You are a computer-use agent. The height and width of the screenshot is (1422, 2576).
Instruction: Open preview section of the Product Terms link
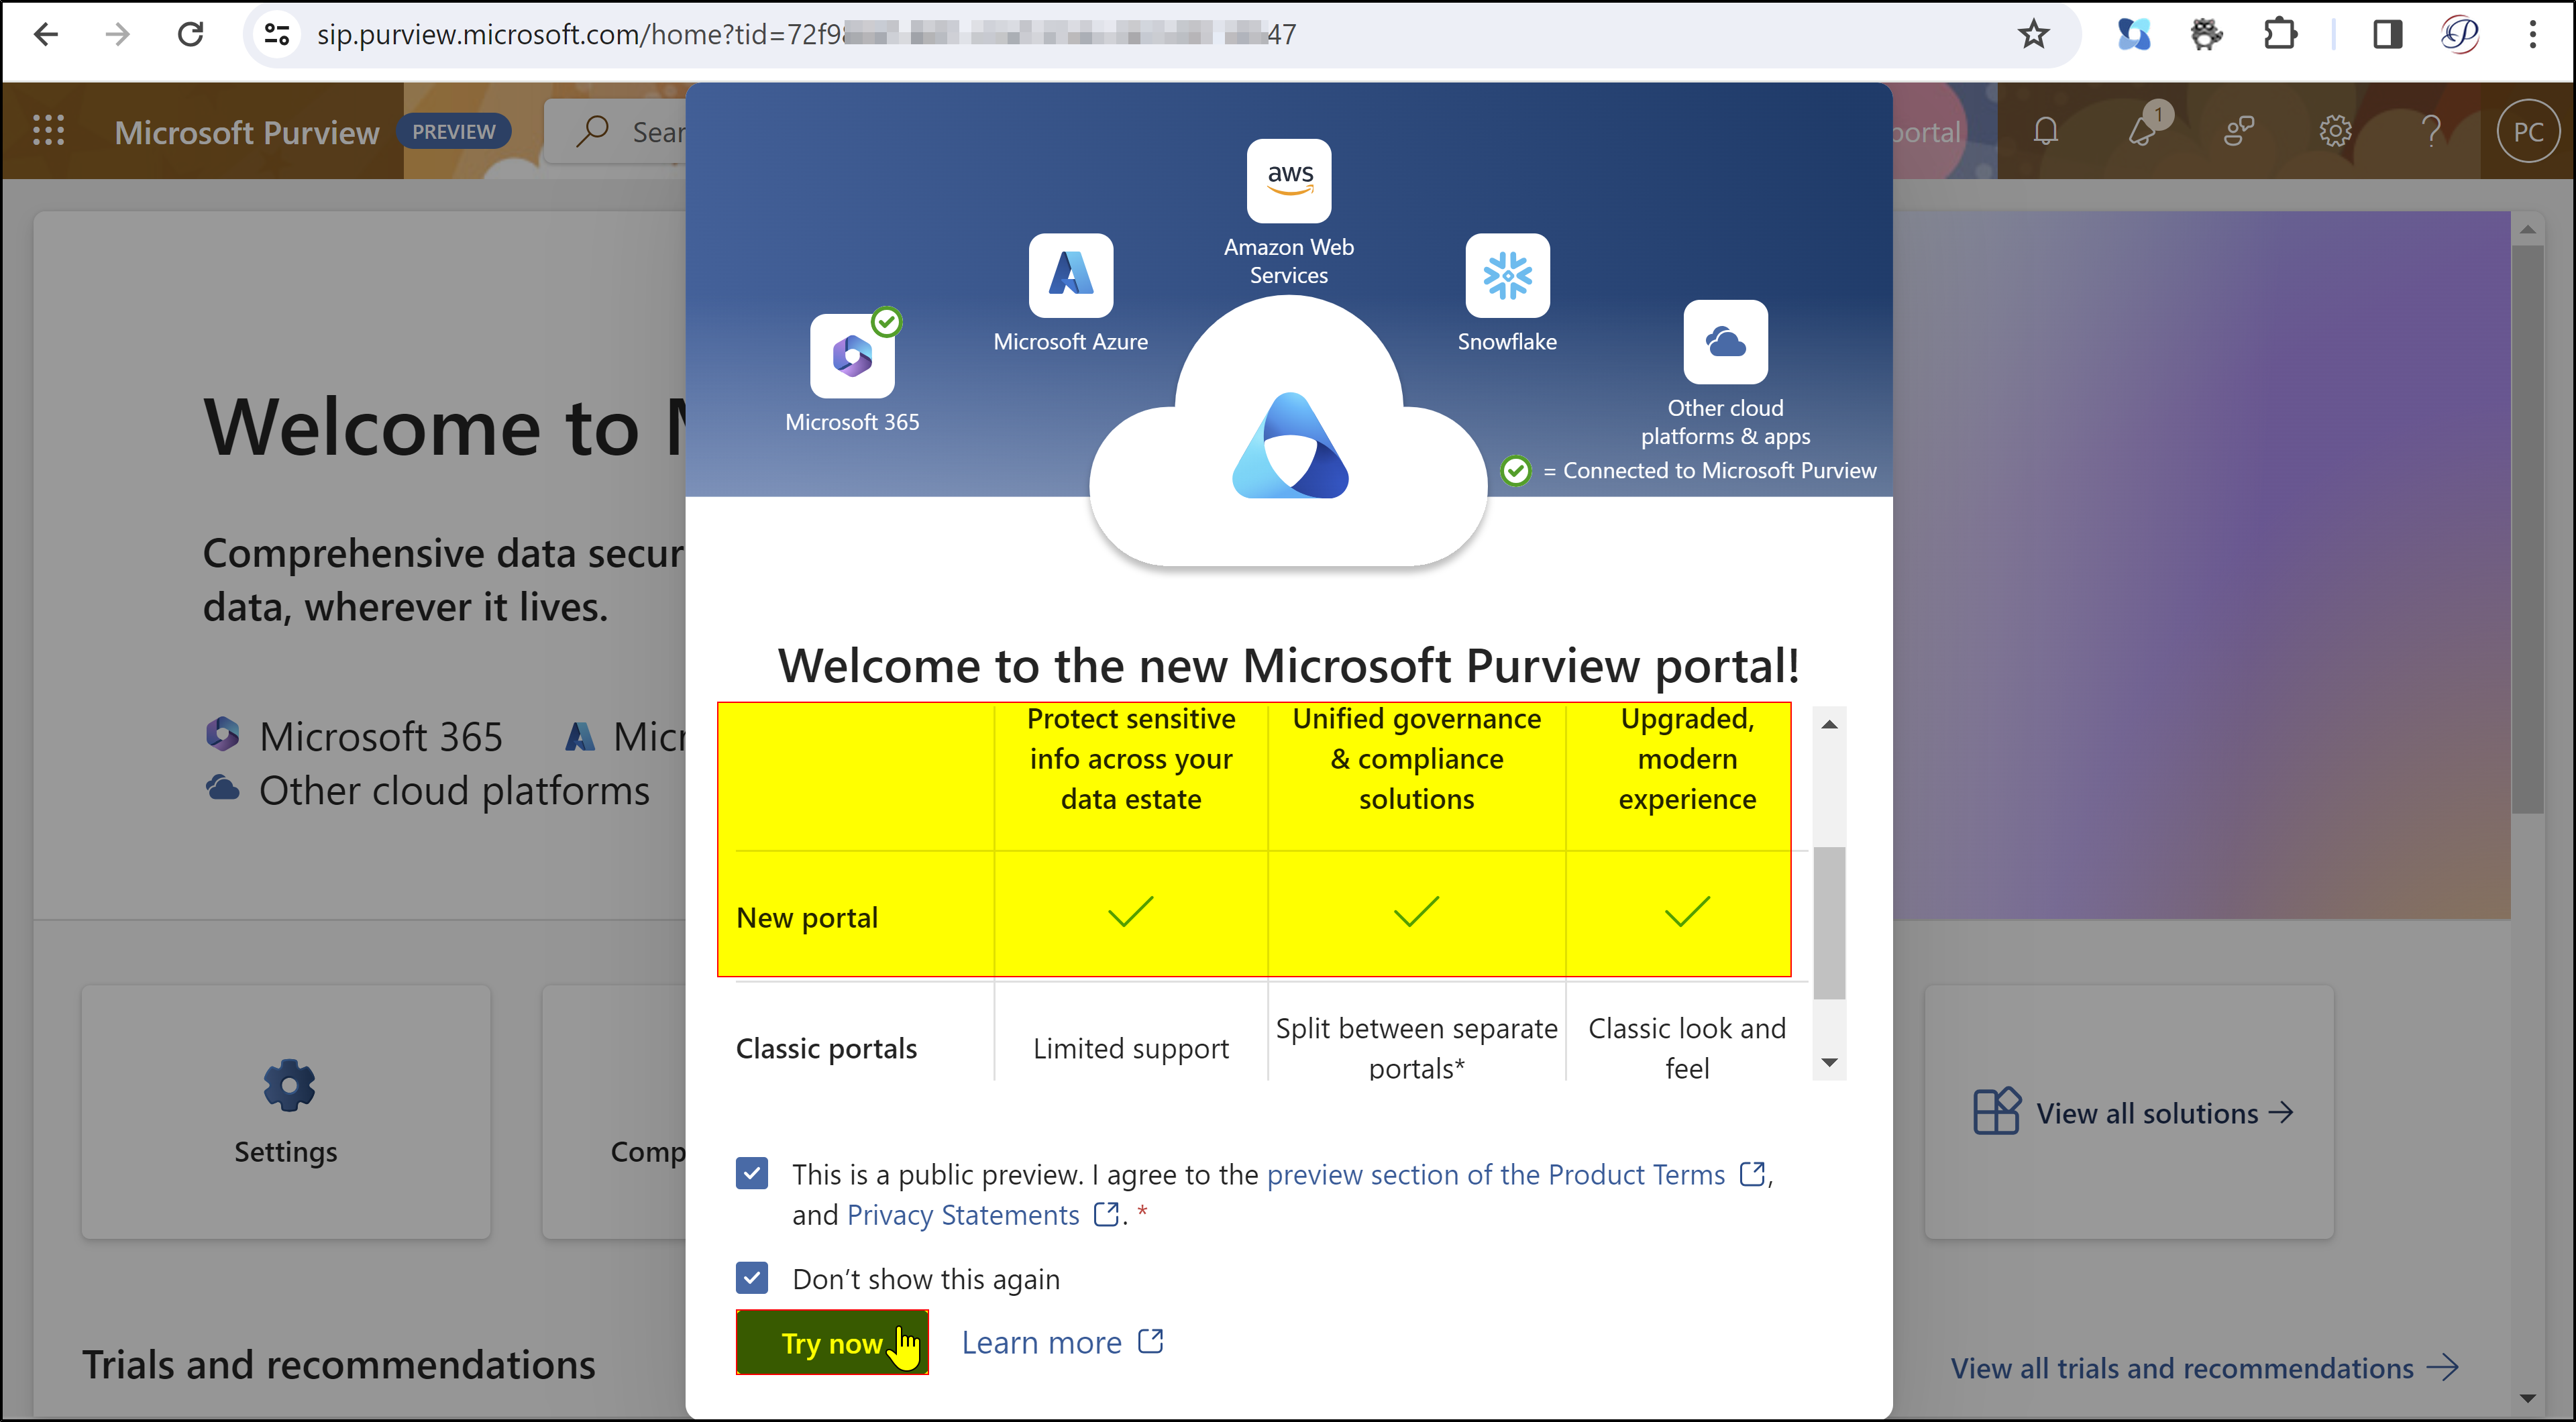(1516, 1174)
